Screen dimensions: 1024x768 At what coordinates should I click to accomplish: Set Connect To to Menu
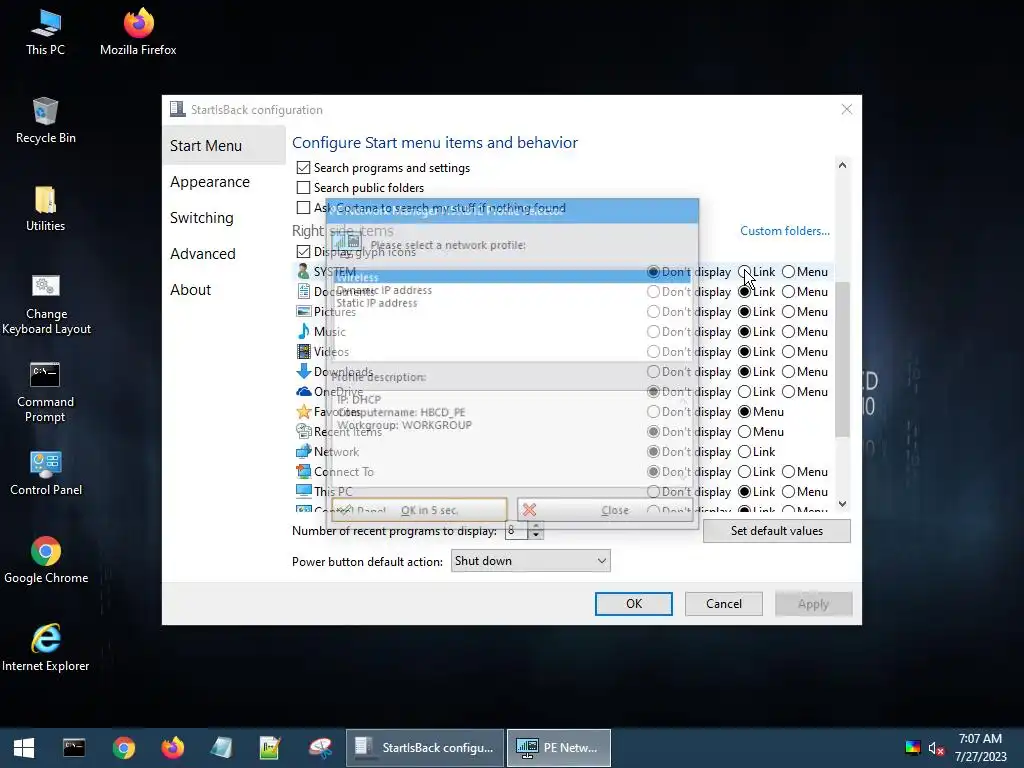tap(788, 472)
